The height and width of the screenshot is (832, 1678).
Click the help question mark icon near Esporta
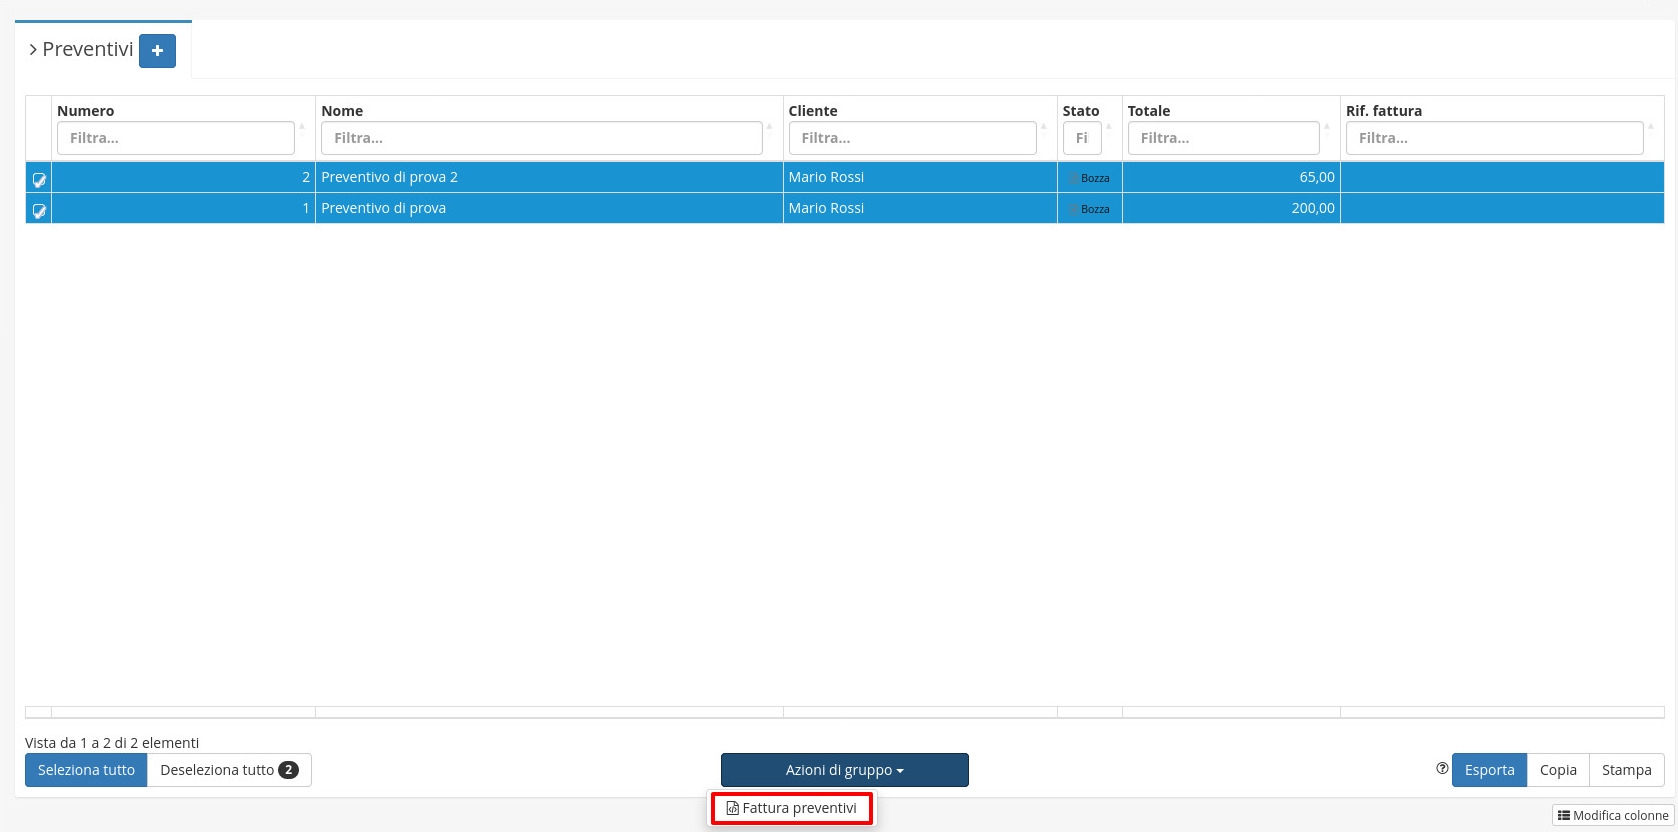coord(1442,769)
